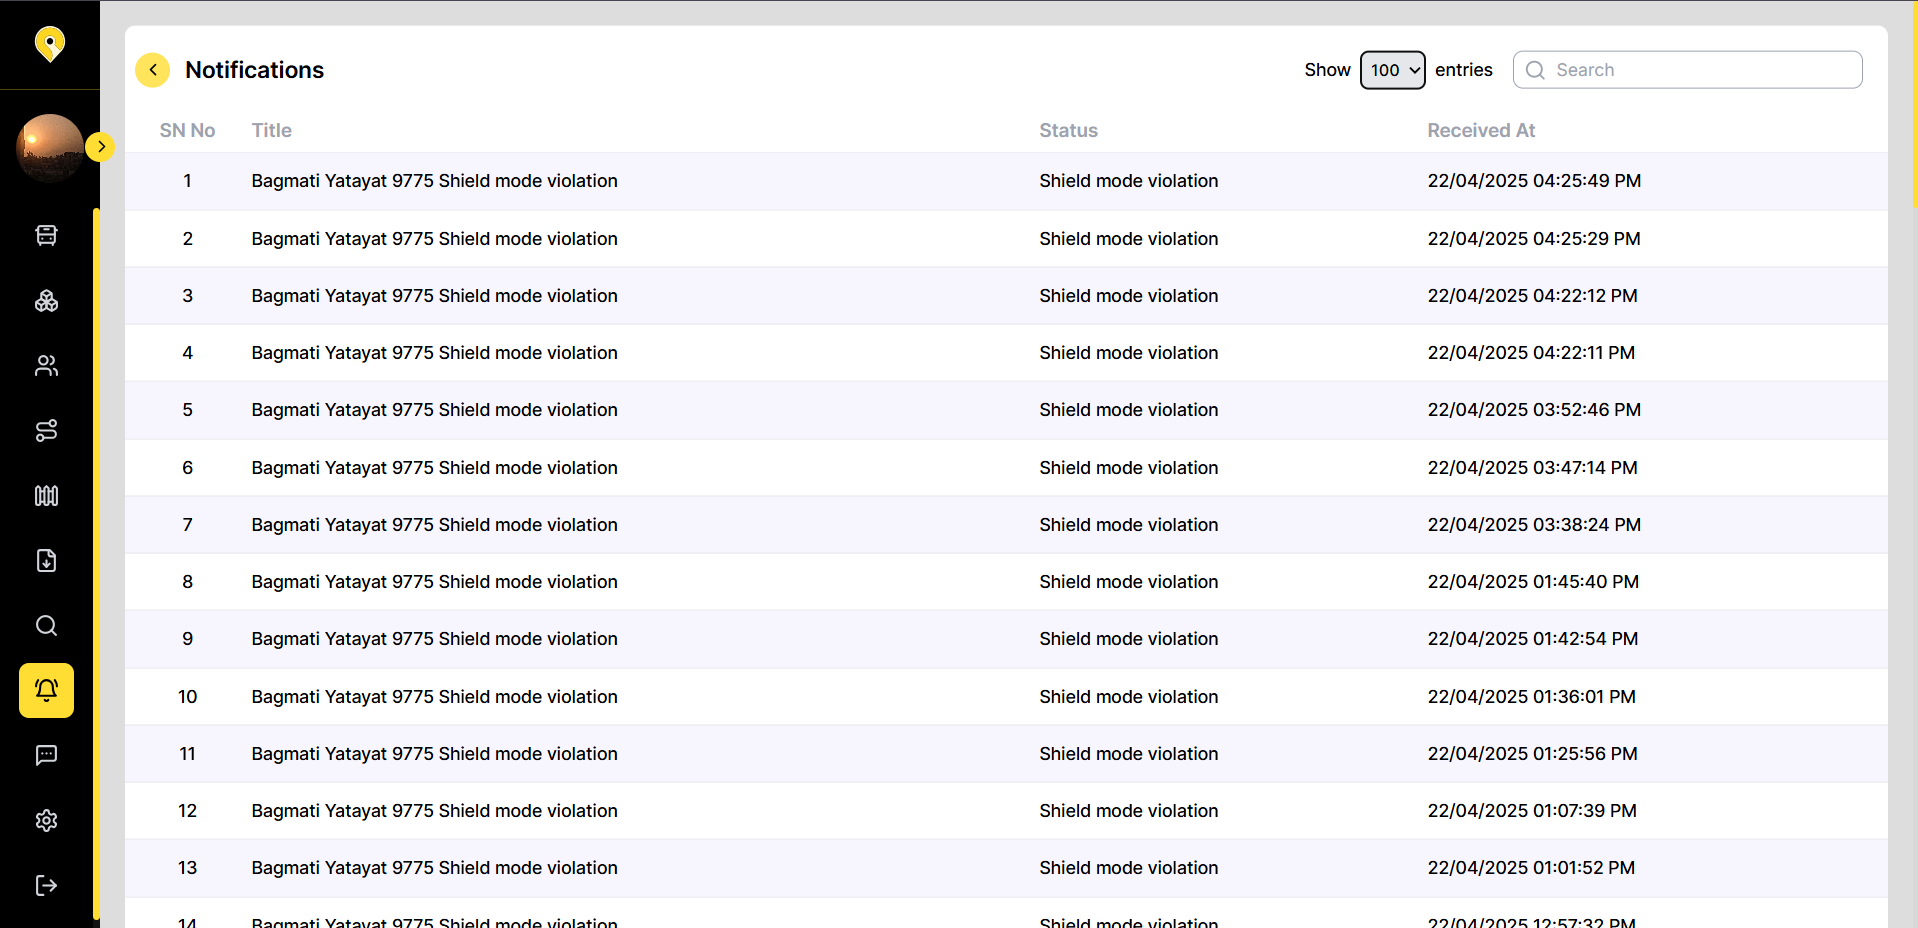Open the users sidebar icon
This screenshot has height=928, width=1918.
click(x=46, y=365)
